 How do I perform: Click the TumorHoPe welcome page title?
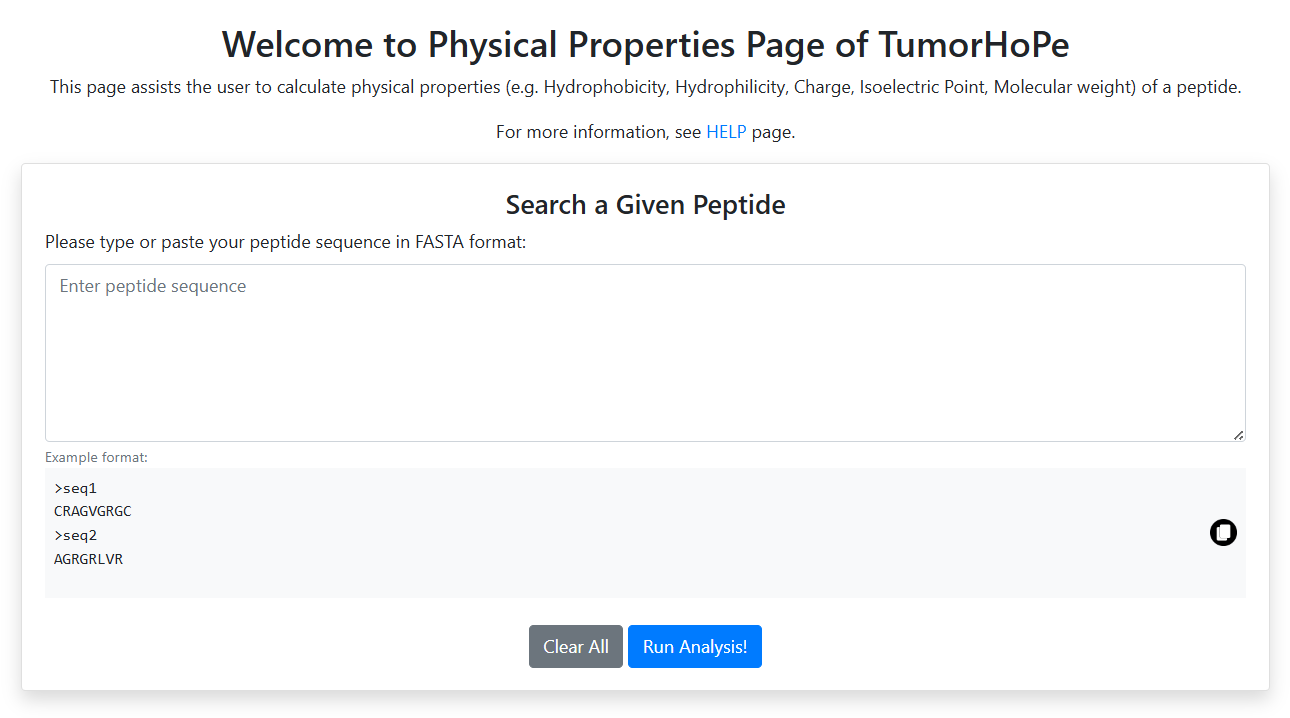point(645,45)
